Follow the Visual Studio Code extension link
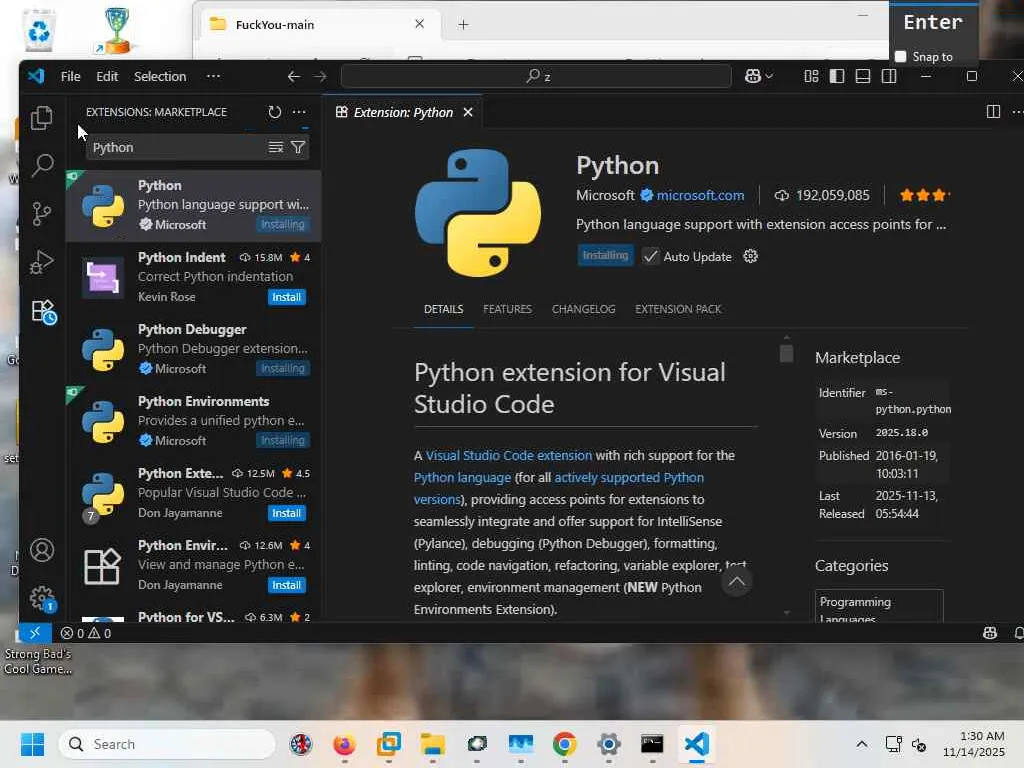 click(x=509, y=455)
